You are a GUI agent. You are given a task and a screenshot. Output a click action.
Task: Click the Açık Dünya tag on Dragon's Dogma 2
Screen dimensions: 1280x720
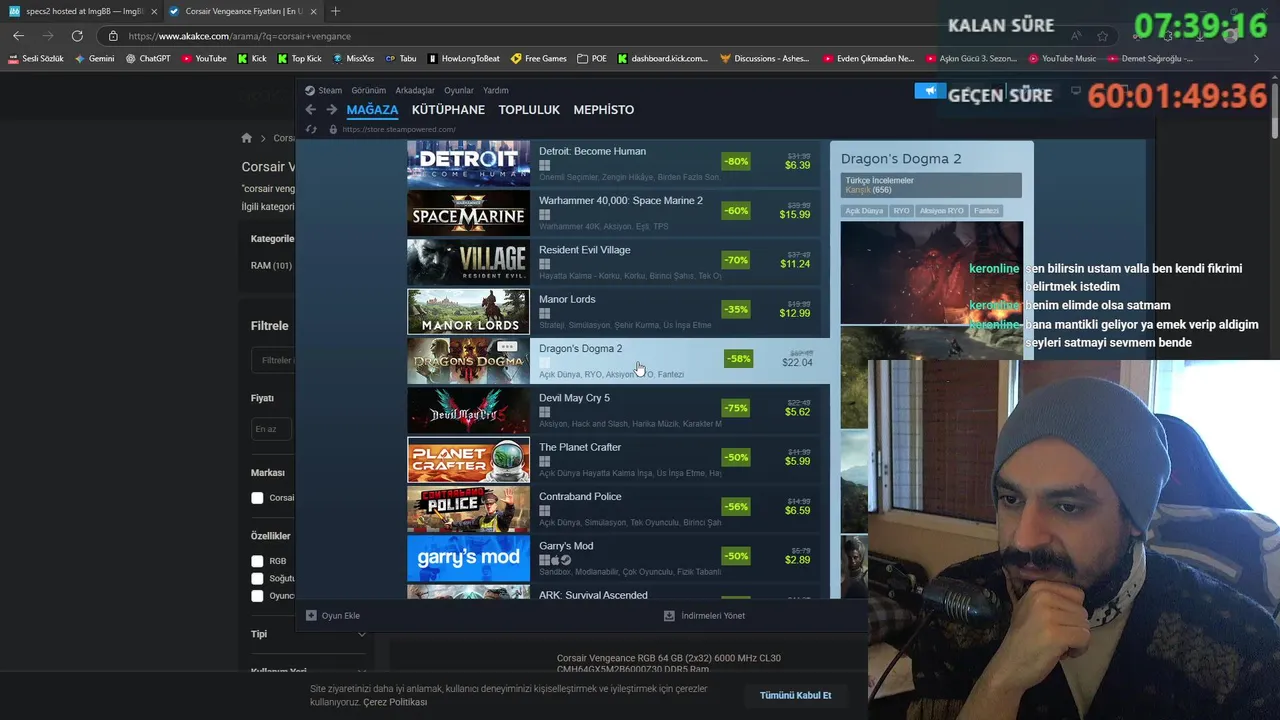point(864,211)
